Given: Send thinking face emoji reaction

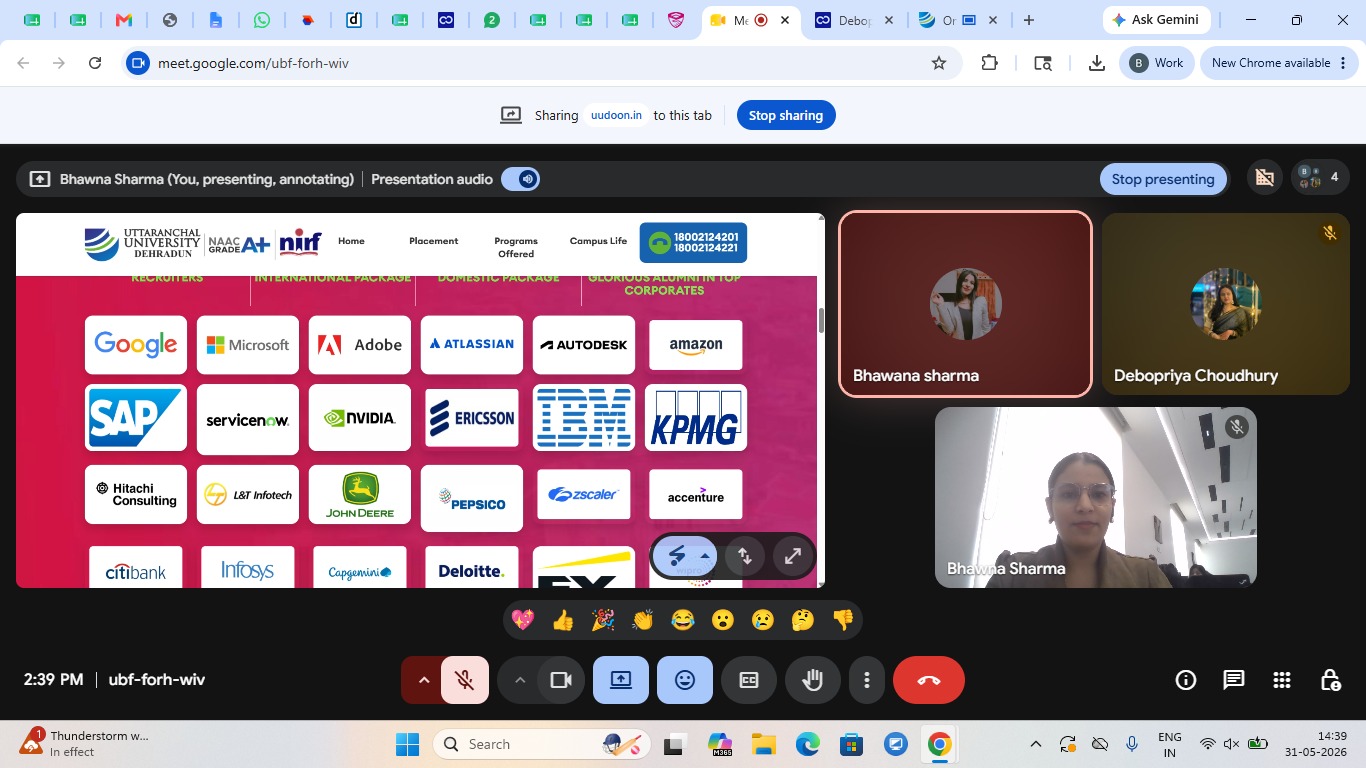Looking at the screenshot, I should point(803,620).
